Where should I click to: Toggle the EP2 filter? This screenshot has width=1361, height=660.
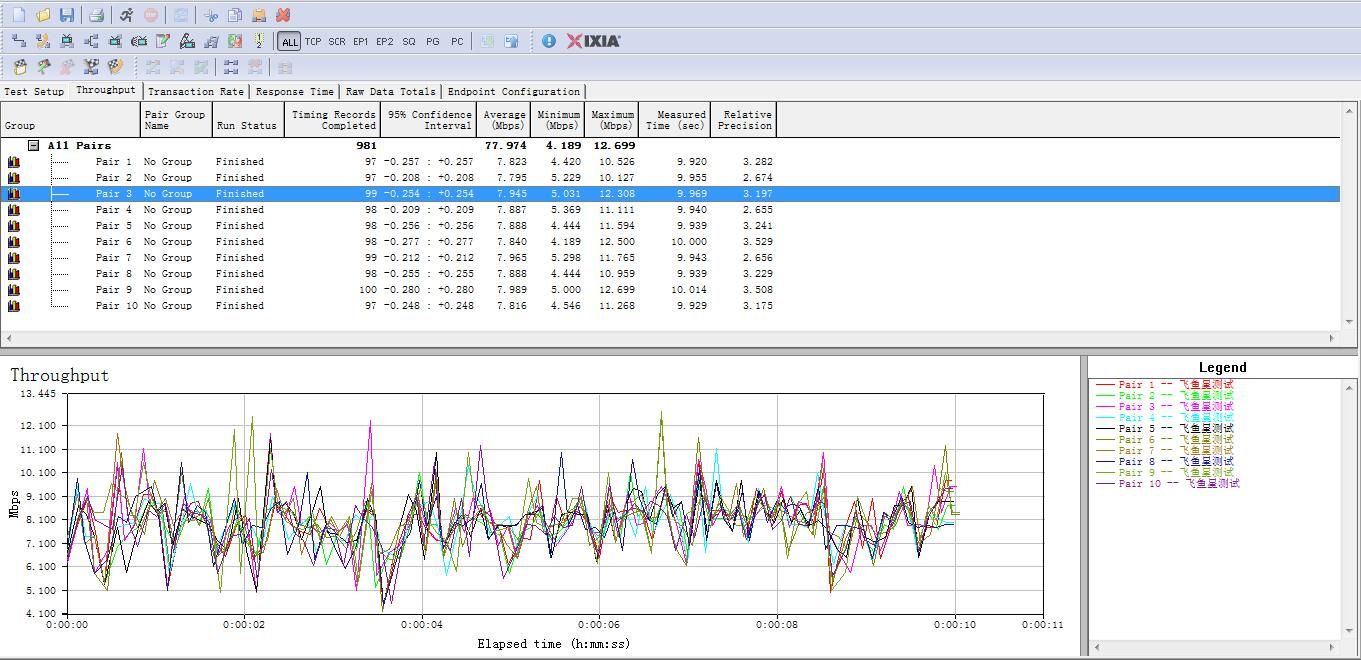tap(385, 41)
